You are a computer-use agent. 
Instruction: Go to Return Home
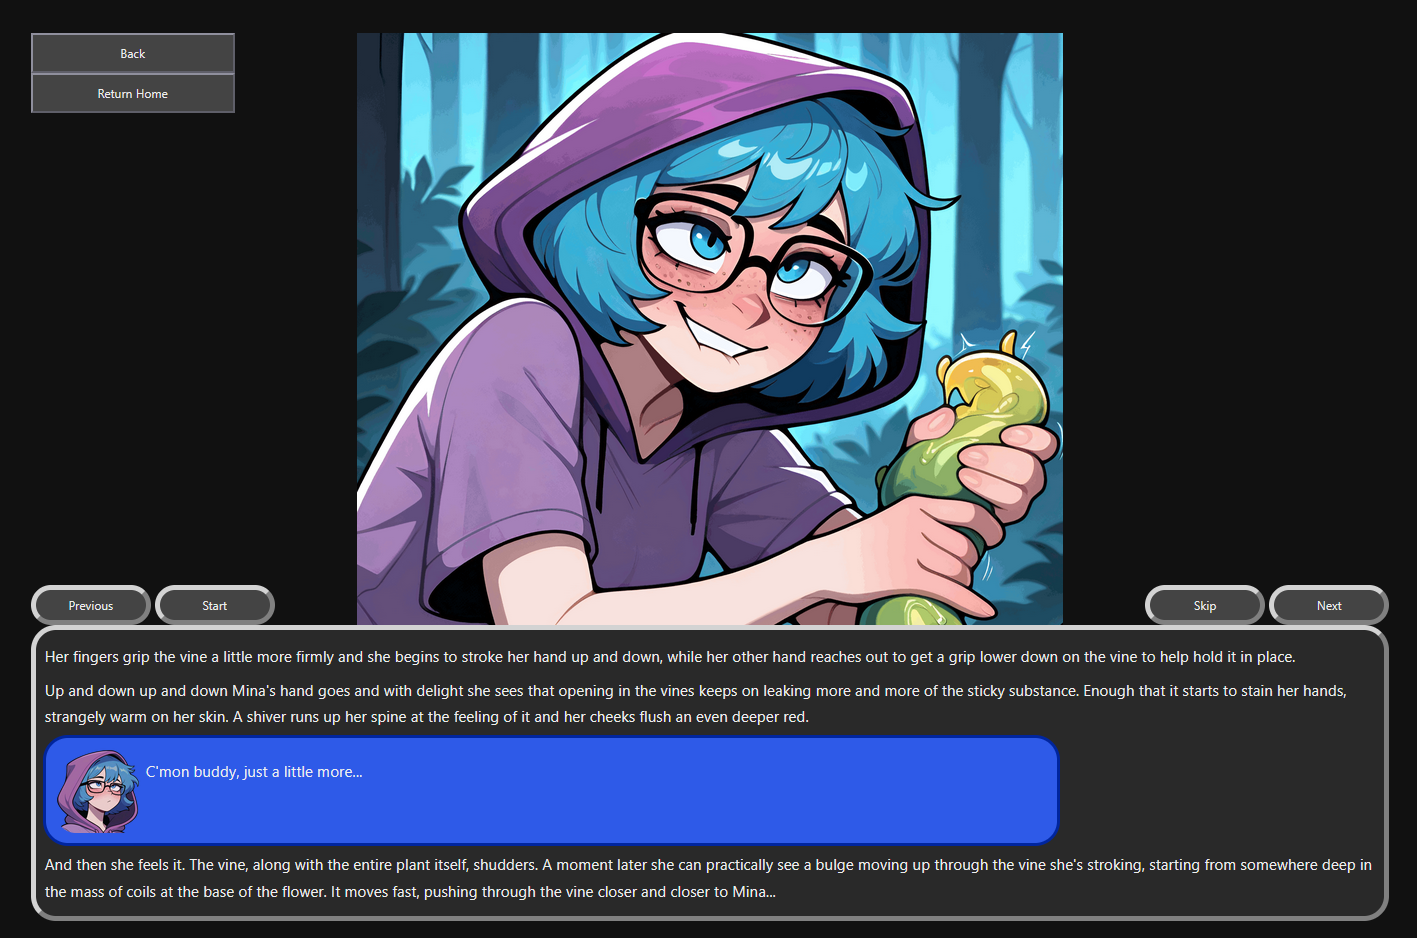tap(133, 94)
